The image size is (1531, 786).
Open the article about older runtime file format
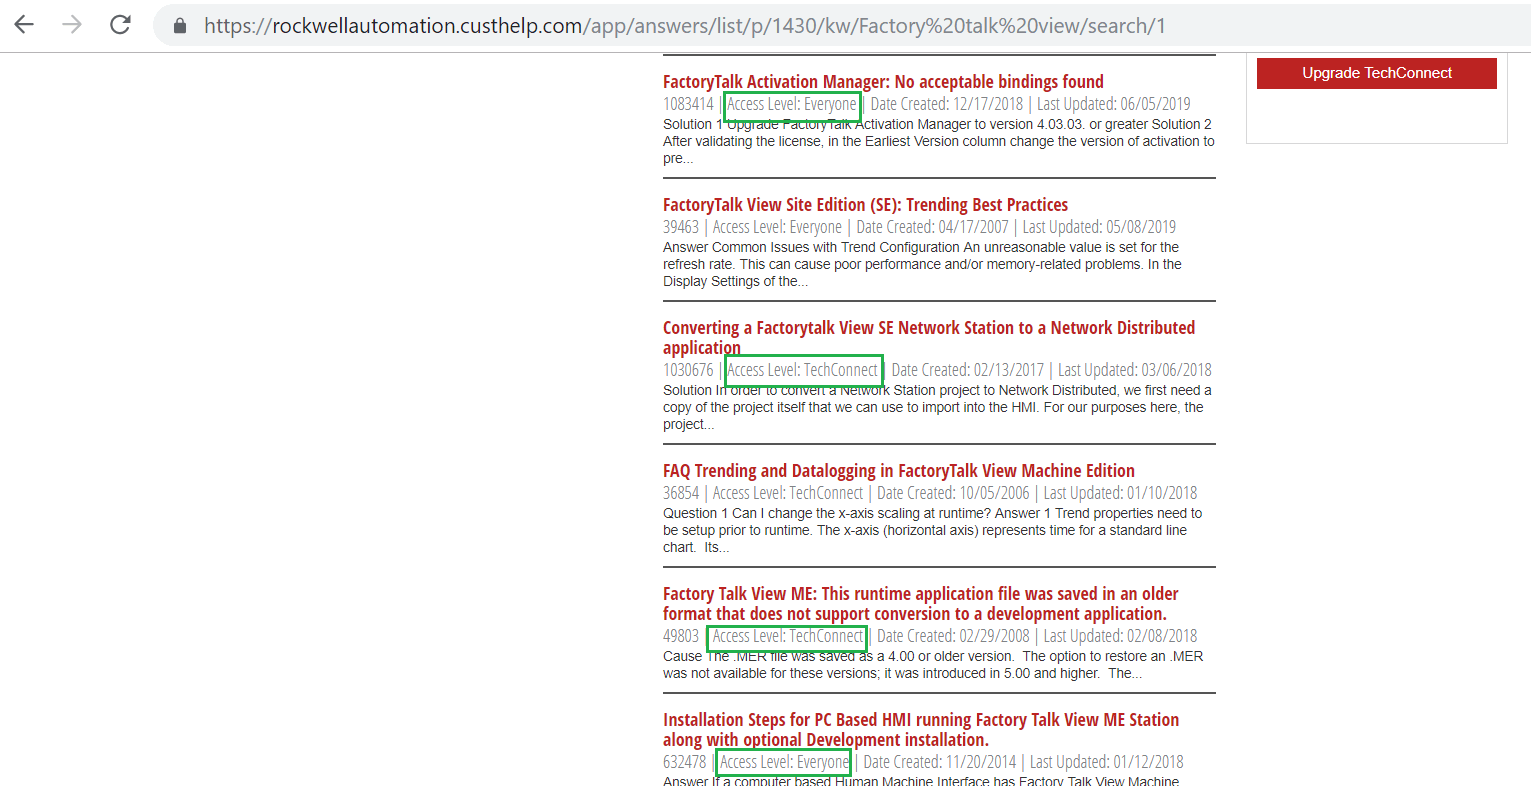tap(920, 594)
